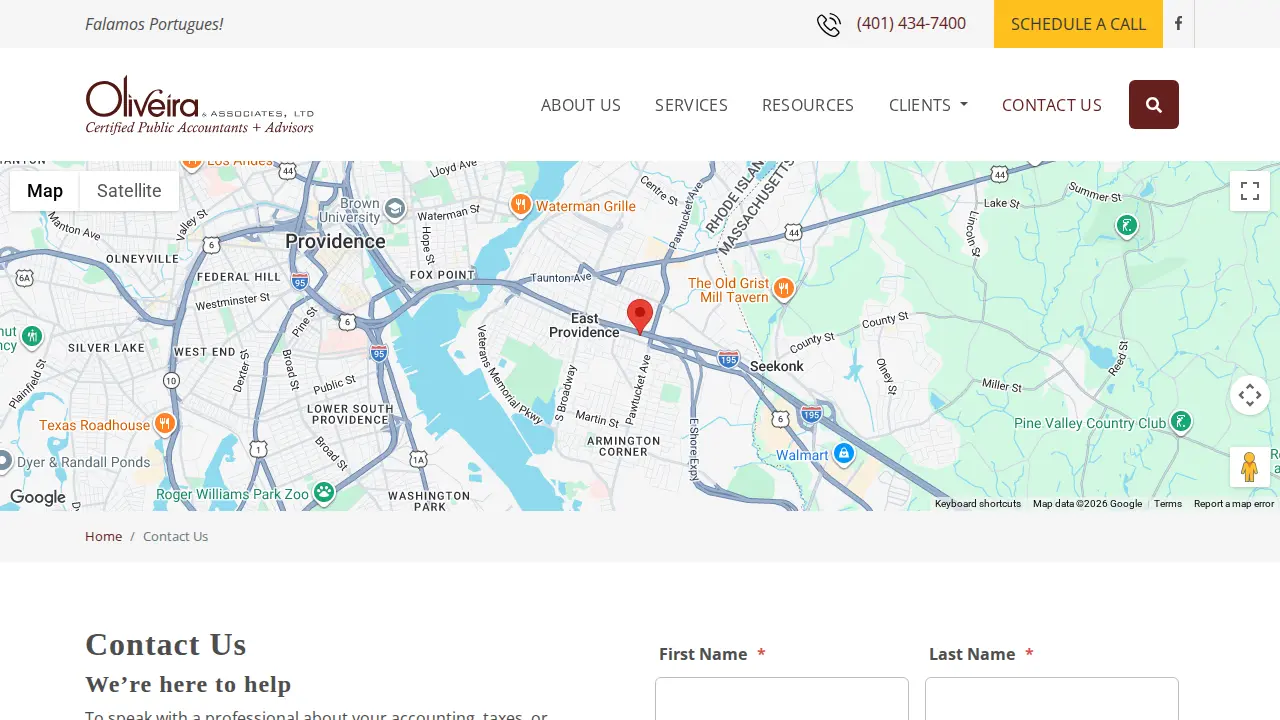
Task: Switch map to Satellite view
Action: click(x=129, y=191)
